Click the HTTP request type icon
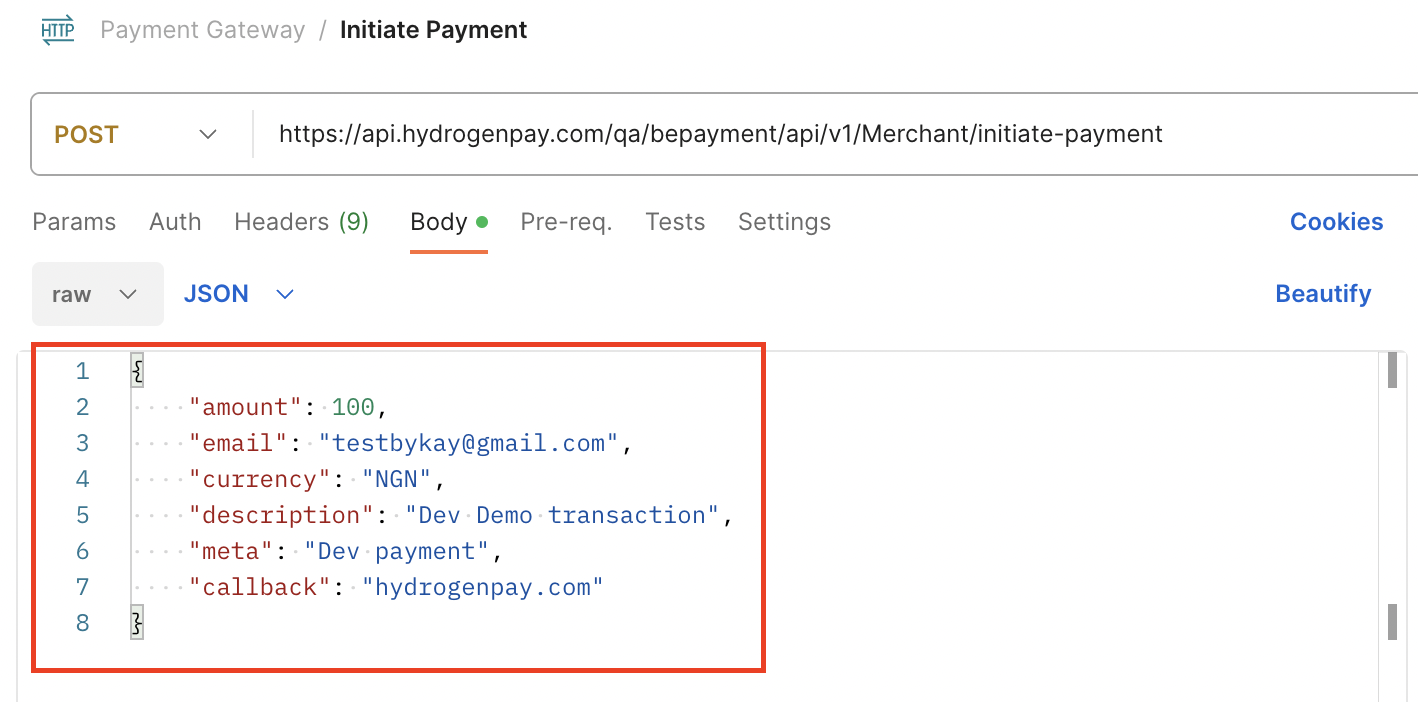This screenshot has height=702, width=1418. pos(57,29)
